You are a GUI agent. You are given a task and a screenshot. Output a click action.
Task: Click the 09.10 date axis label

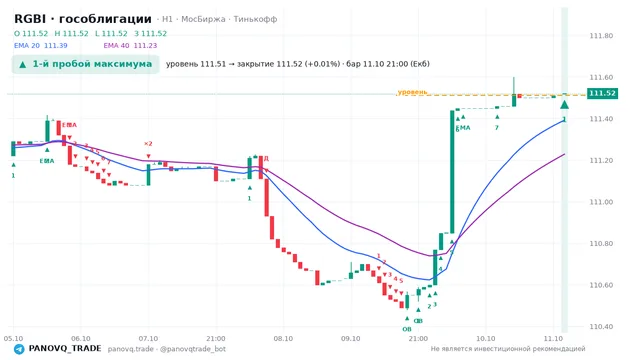click(351, 338)
